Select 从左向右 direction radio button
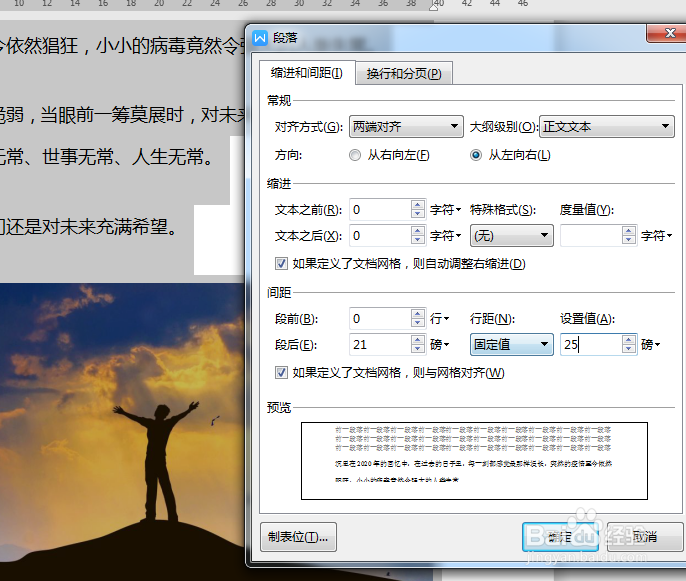This screenshot has height=581, width=686. [x=476, y=155]
